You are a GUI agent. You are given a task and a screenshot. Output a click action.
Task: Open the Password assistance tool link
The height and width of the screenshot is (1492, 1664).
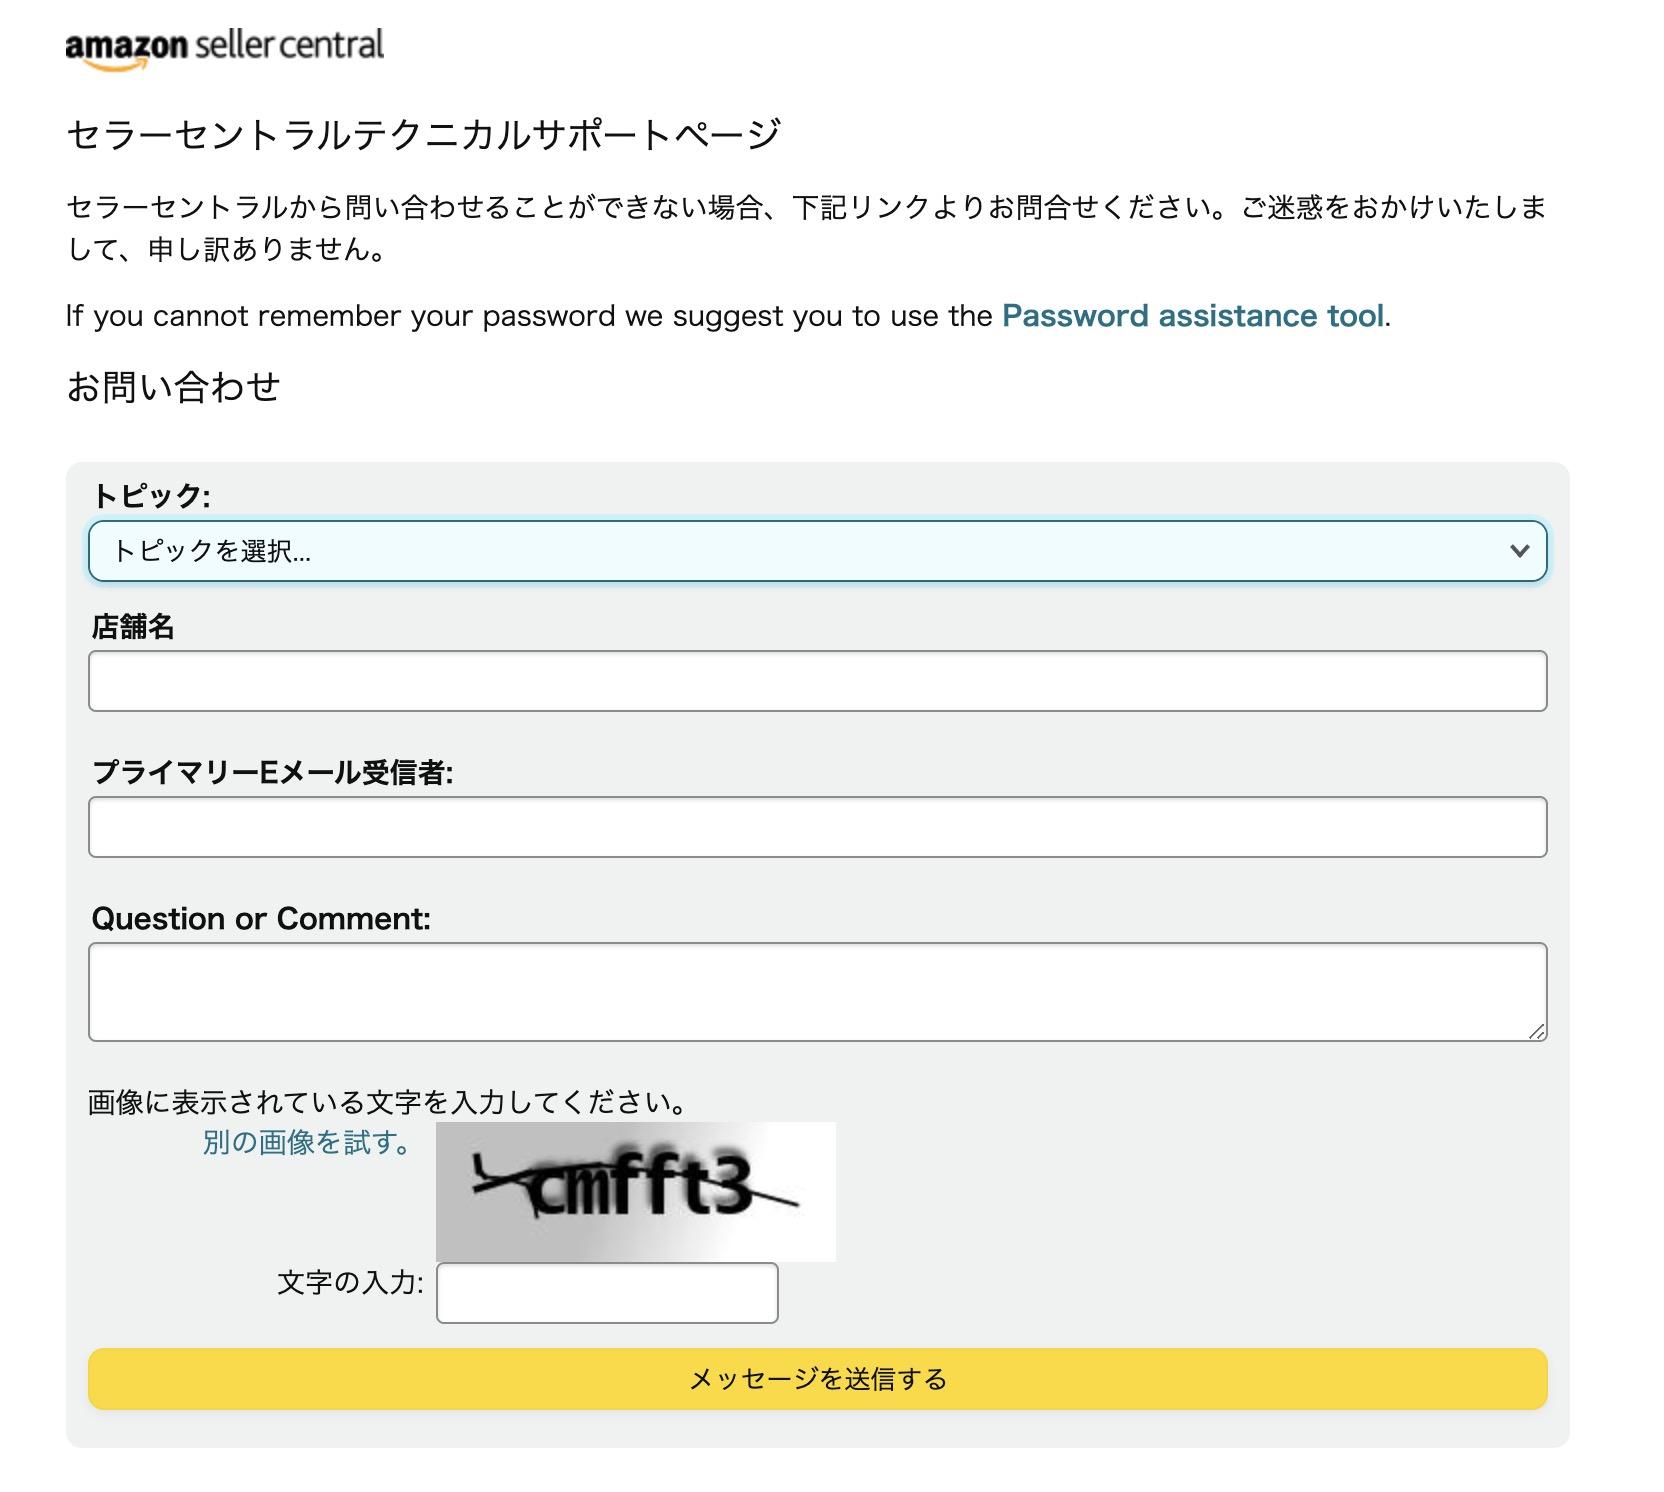tap(1193, 316)
